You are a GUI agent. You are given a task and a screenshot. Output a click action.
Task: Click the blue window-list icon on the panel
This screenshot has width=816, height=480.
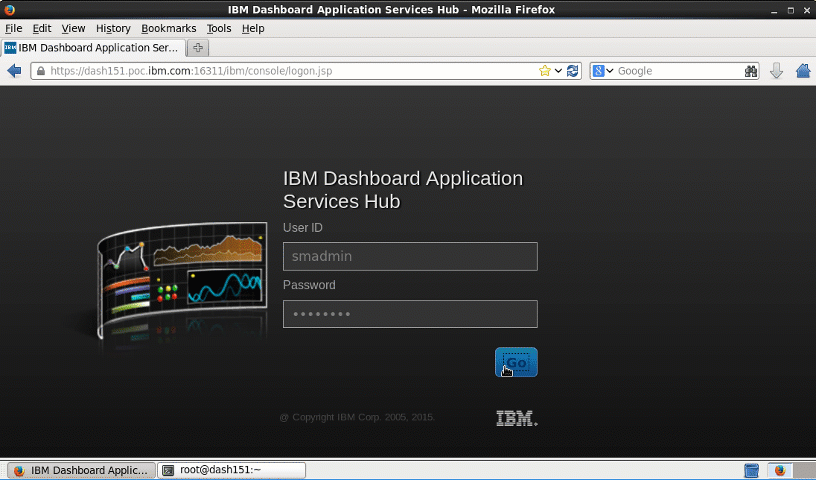coord(751,470)
